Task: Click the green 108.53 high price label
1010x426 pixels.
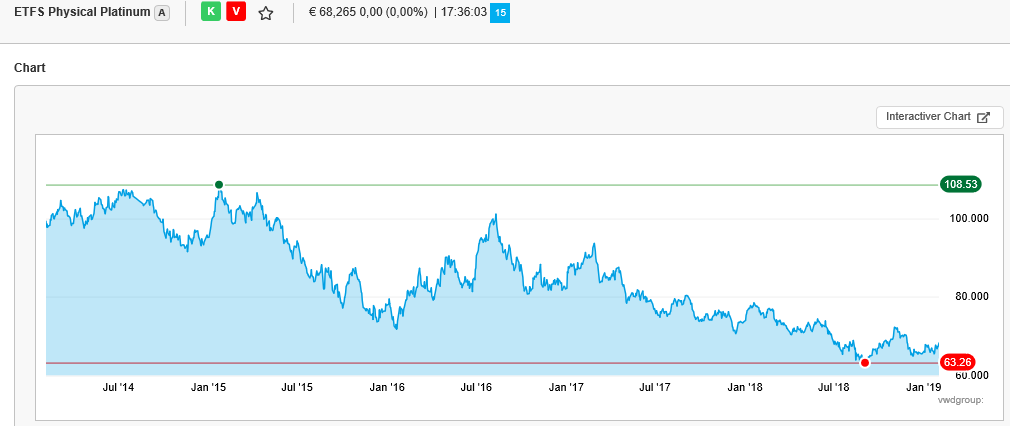Action: (x=960, y=184)
